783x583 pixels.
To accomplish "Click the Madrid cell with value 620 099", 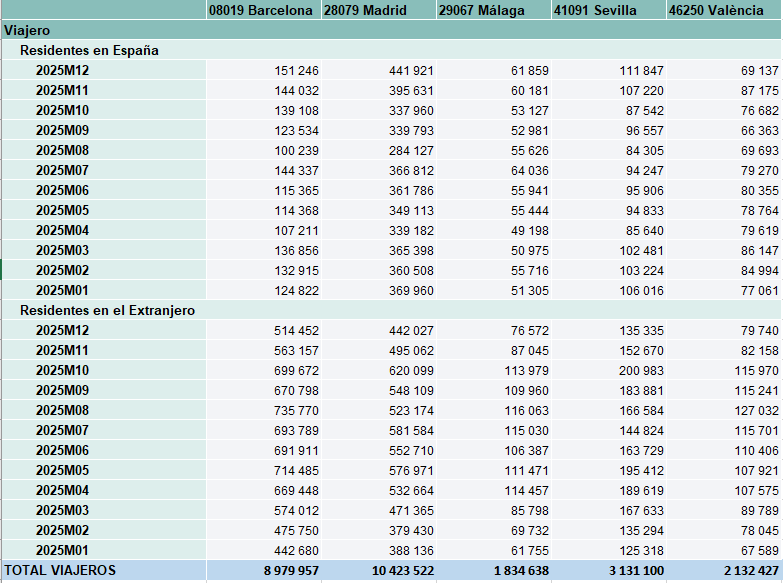I will click(409, 370).
